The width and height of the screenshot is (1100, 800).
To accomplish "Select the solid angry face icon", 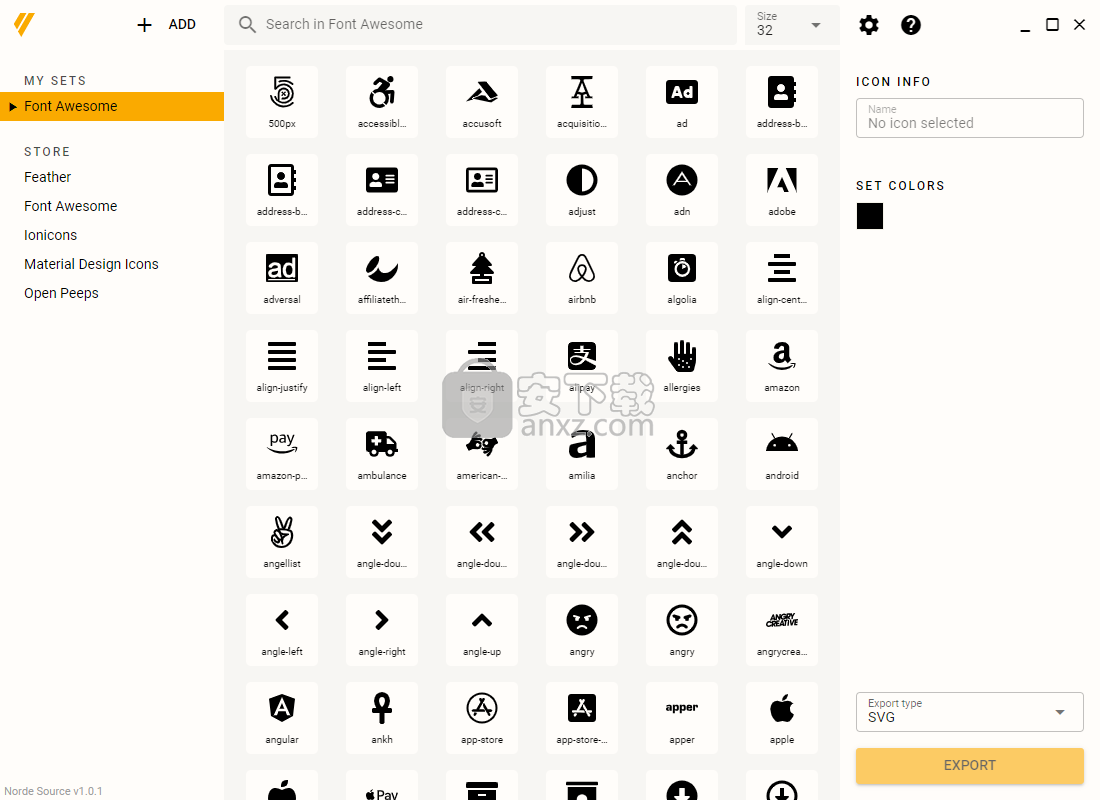I will 582,629.
